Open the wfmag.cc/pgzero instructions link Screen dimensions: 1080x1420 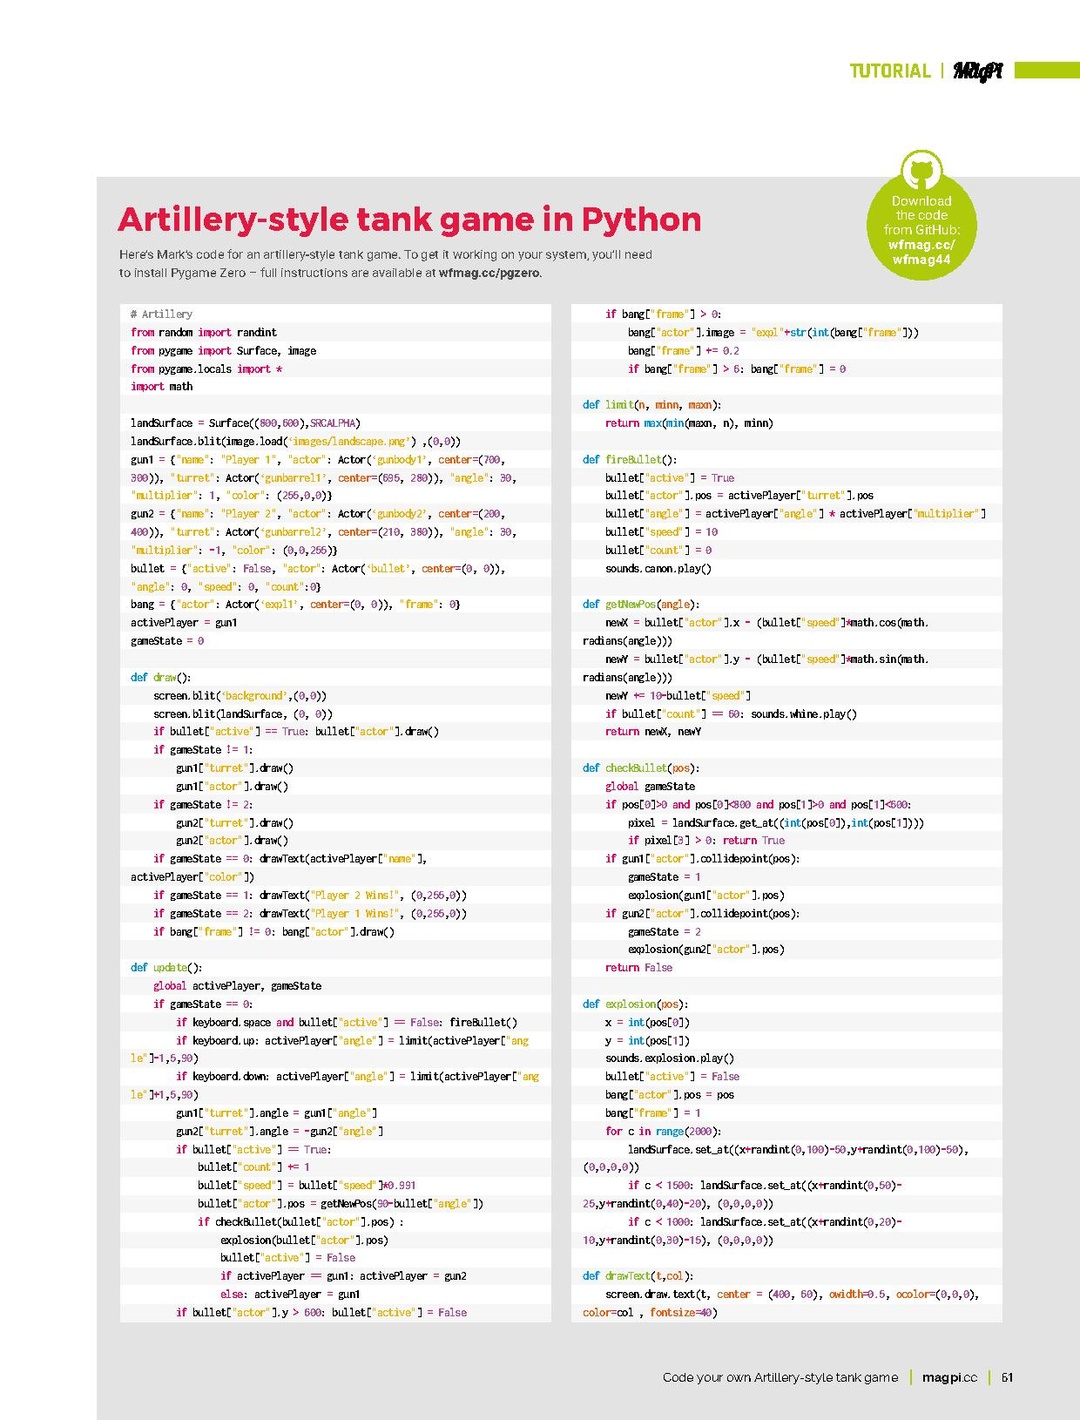(x=489, y=273)
